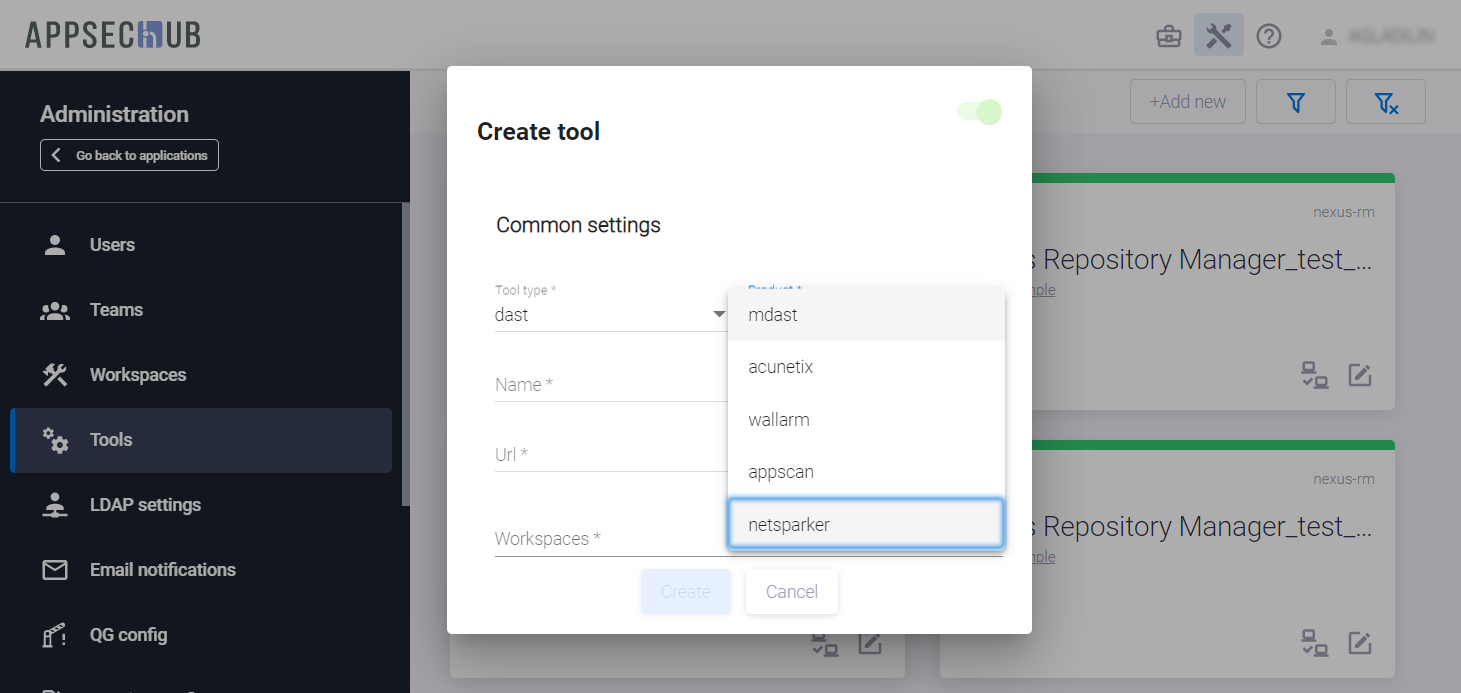Open Users in the administration sidebar
The width and height of the screenshot is (1461, 693).
pyautogui.click(x=112, y=245)
